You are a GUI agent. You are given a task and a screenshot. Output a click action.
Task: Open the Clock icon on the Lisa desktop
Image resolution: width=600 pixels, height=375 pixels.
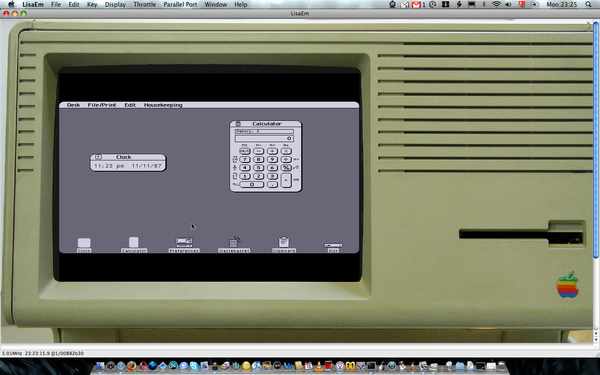pyautogui.click(x=84, y=245)
